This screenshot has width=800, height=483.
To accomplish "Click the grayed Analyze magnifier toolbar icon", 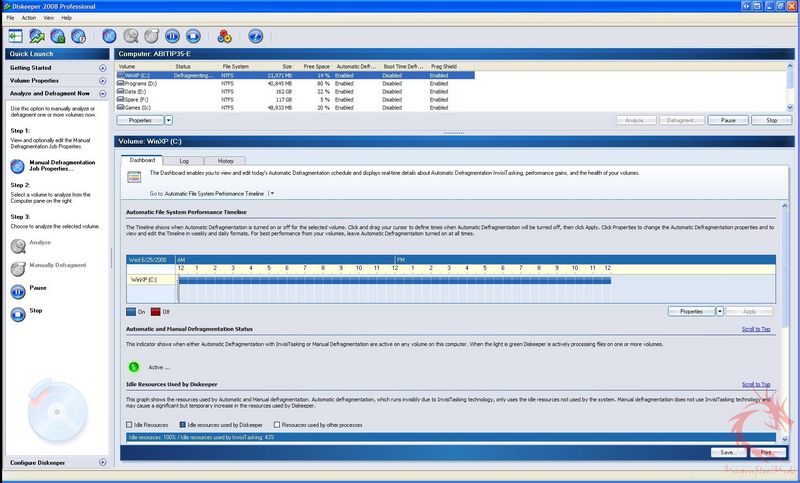I will point(131,36).
